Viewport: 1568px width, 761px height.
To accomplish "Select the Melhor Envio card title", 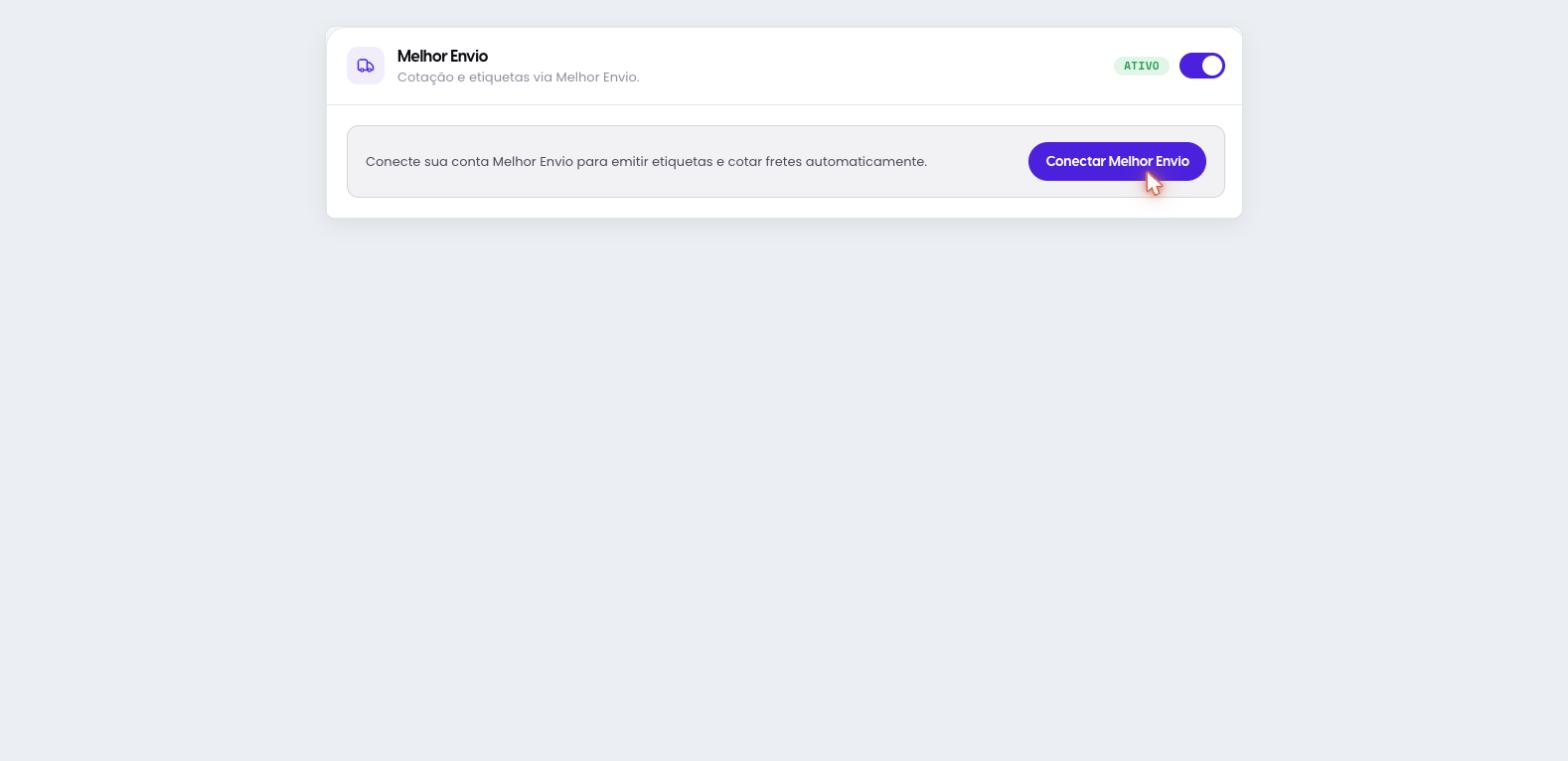I will click(x=442, y=56).
